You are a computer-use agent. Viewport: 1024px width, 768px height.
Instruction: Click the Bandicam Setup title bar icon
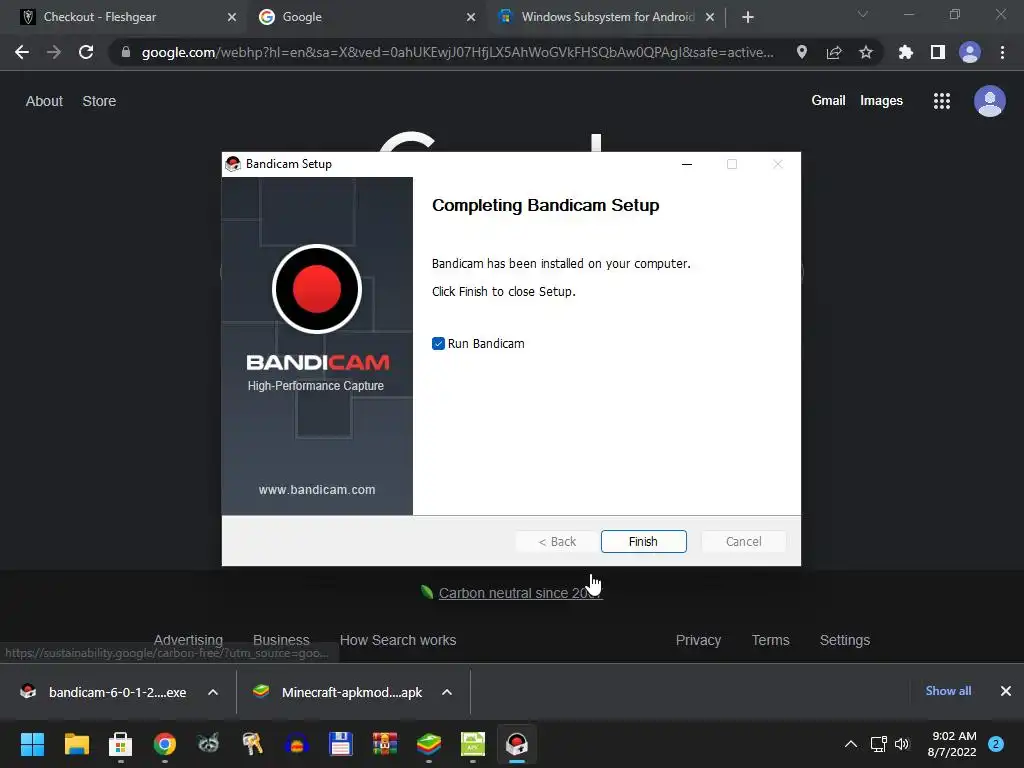(x=233, y=164)
